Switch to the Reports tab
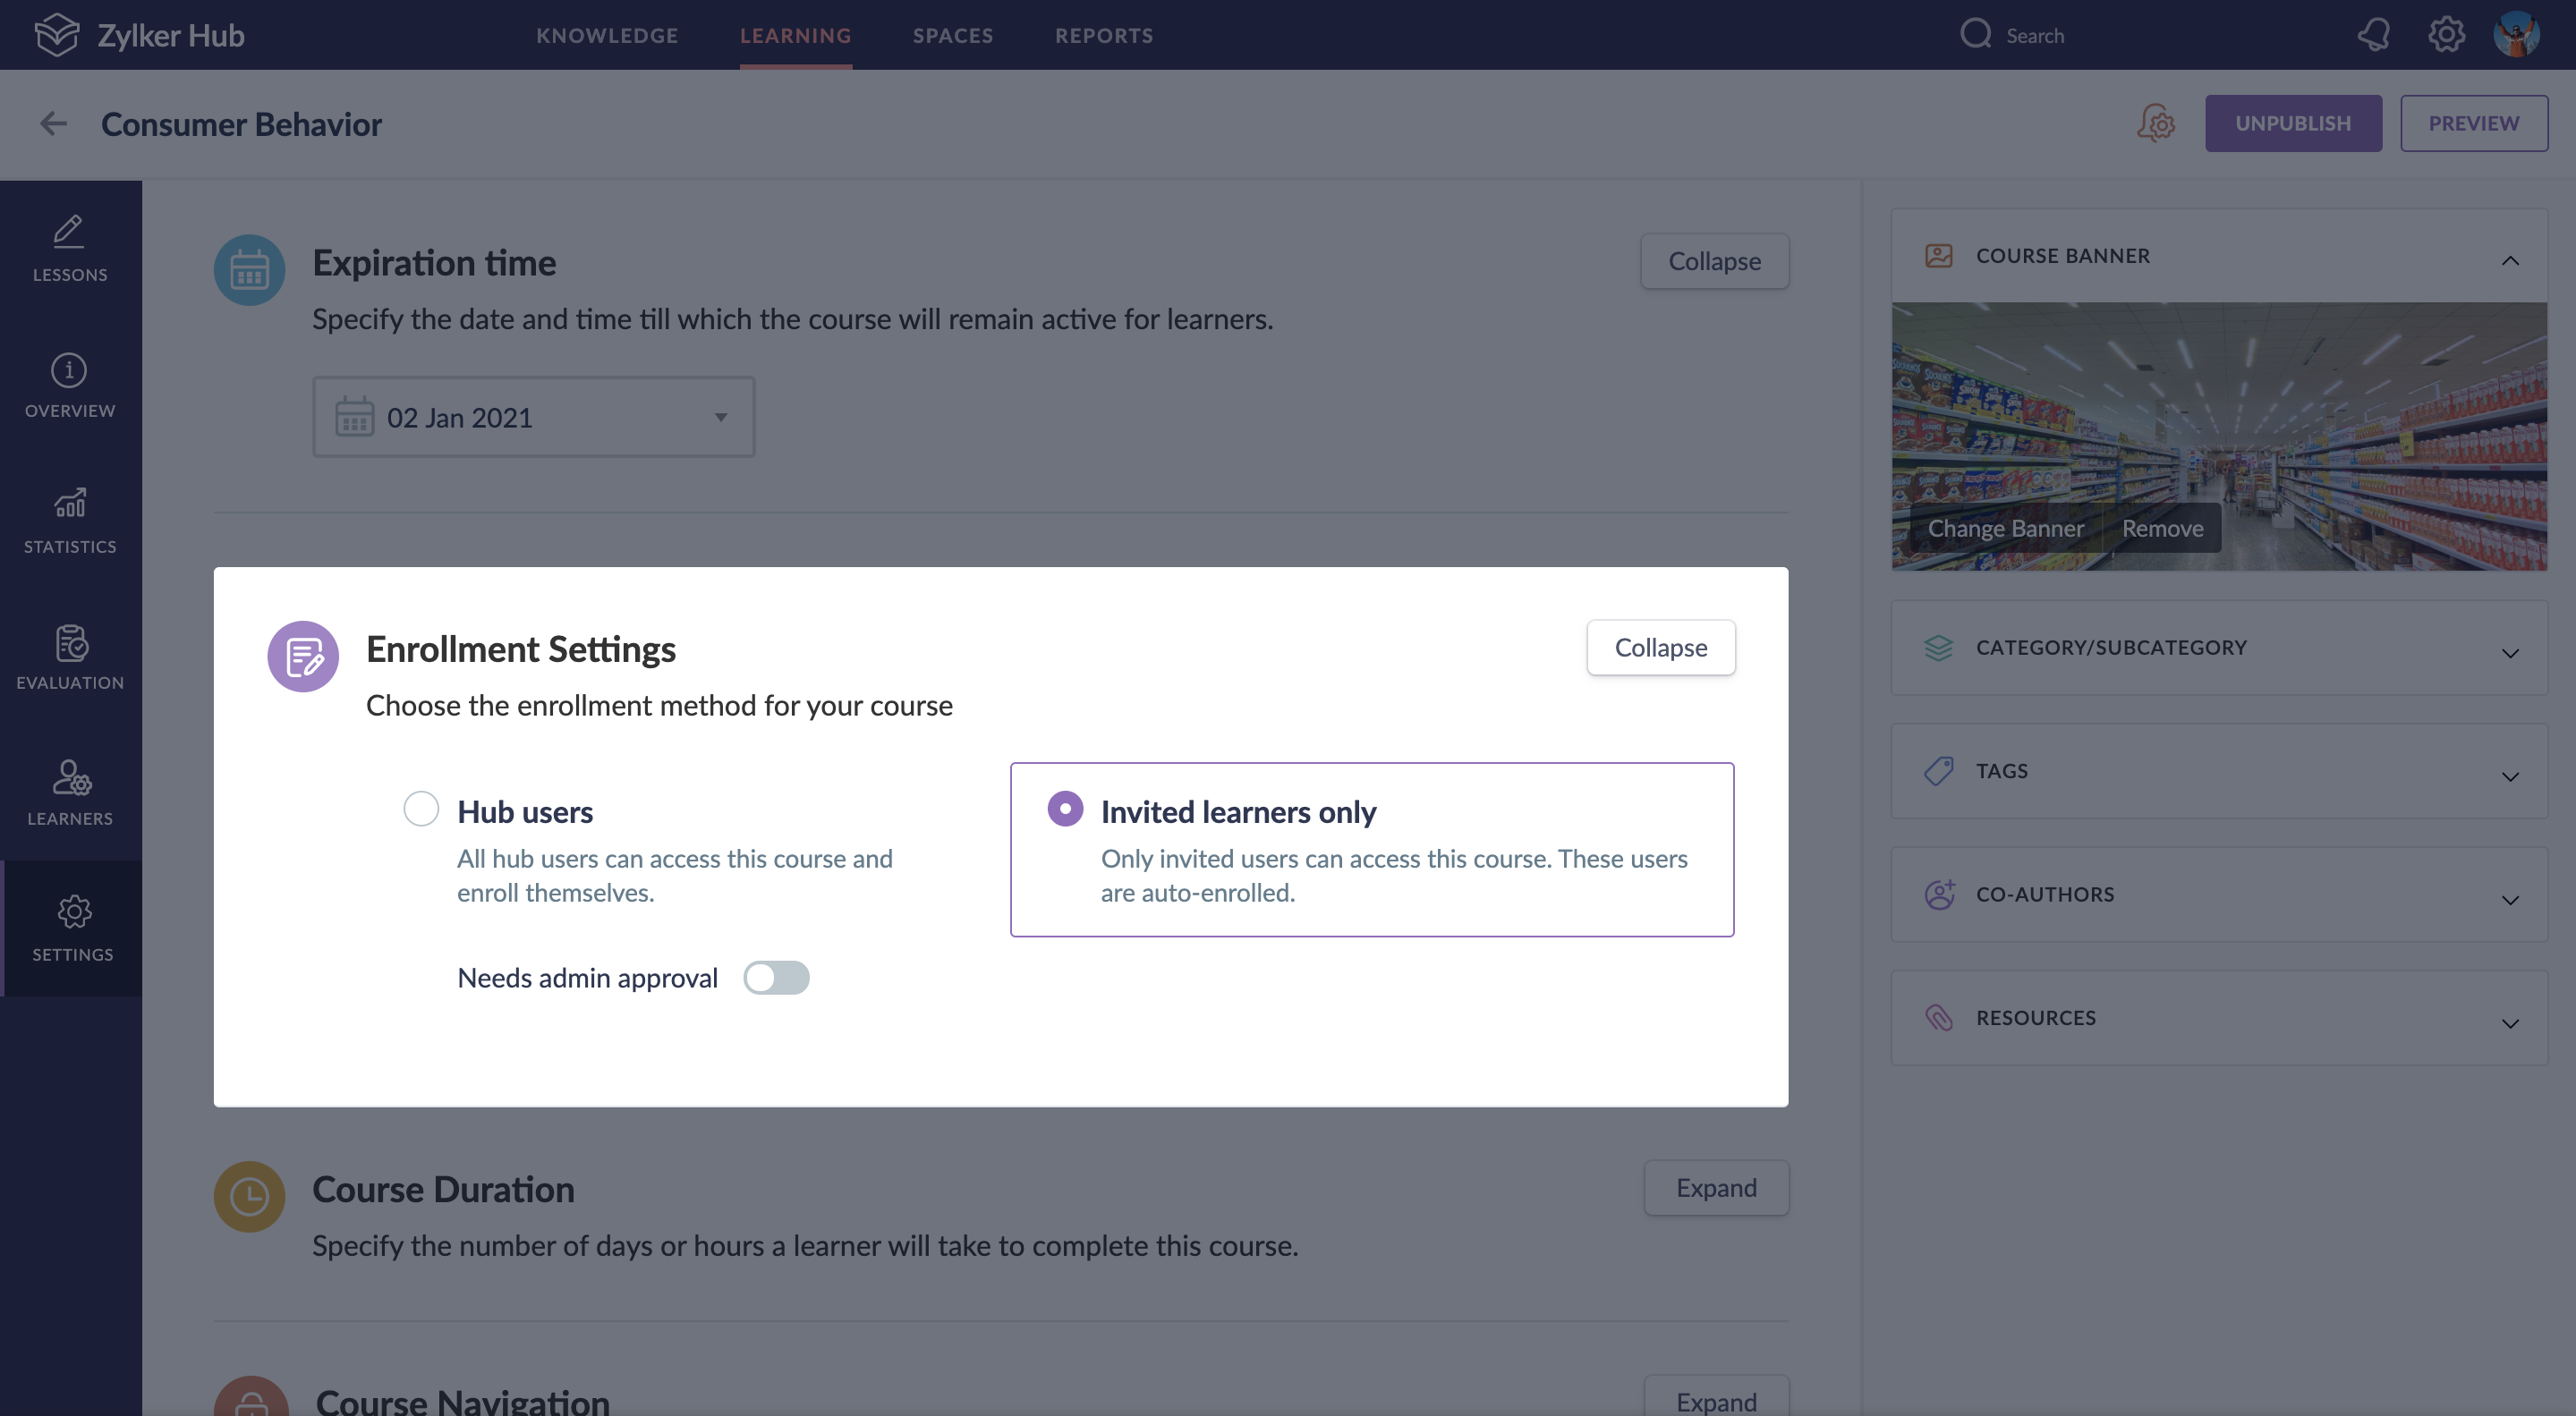 click(x=1104, y=35)
